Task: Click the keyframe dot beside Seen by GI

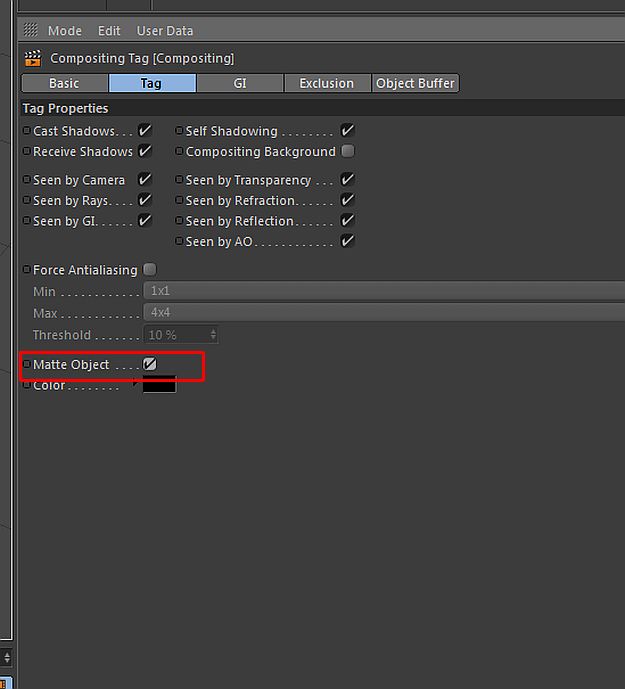Action: point(26,220)
